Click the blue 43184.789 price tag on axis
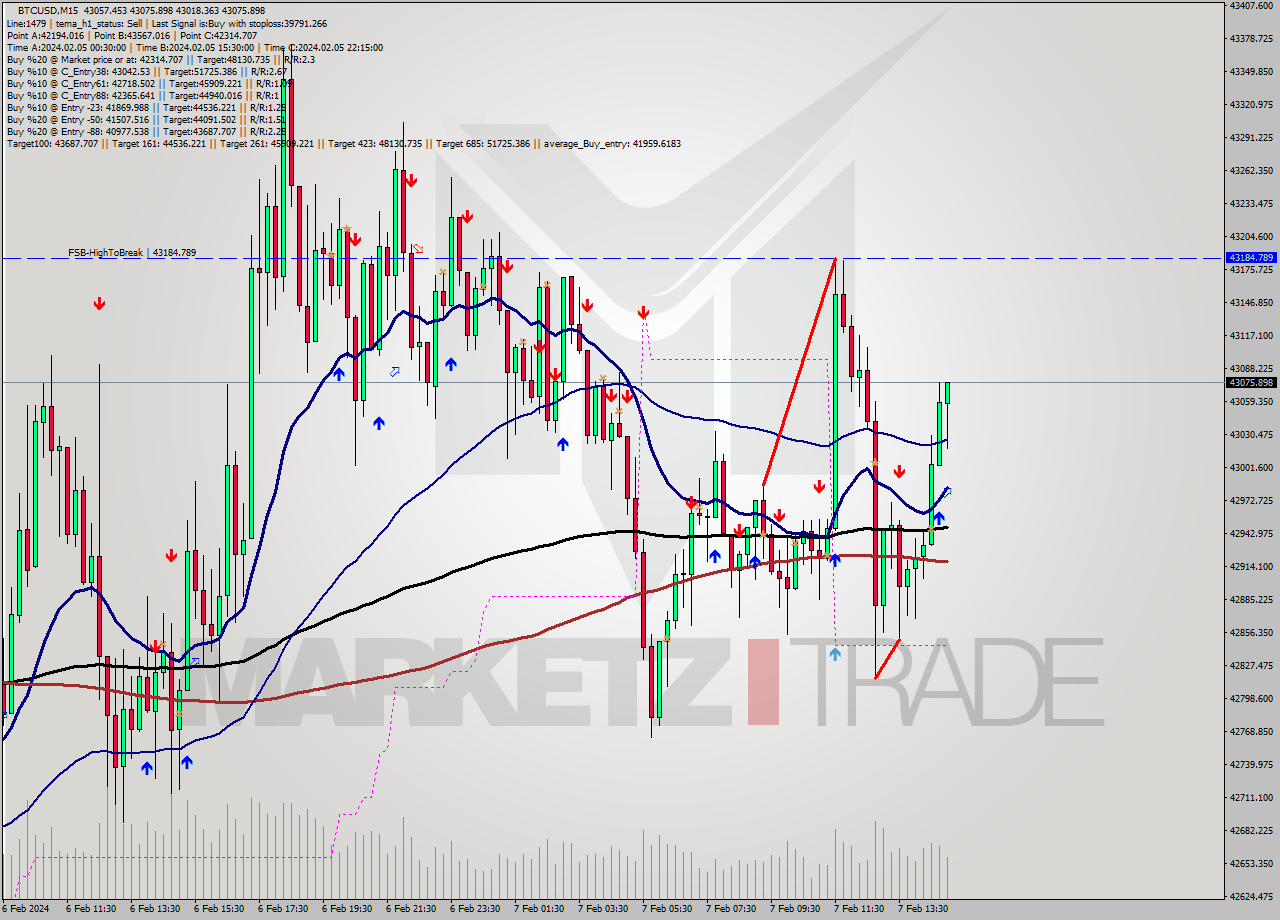Image resolution: width=1280 pixels, height=920 pixels. (x=1250, y=258)
